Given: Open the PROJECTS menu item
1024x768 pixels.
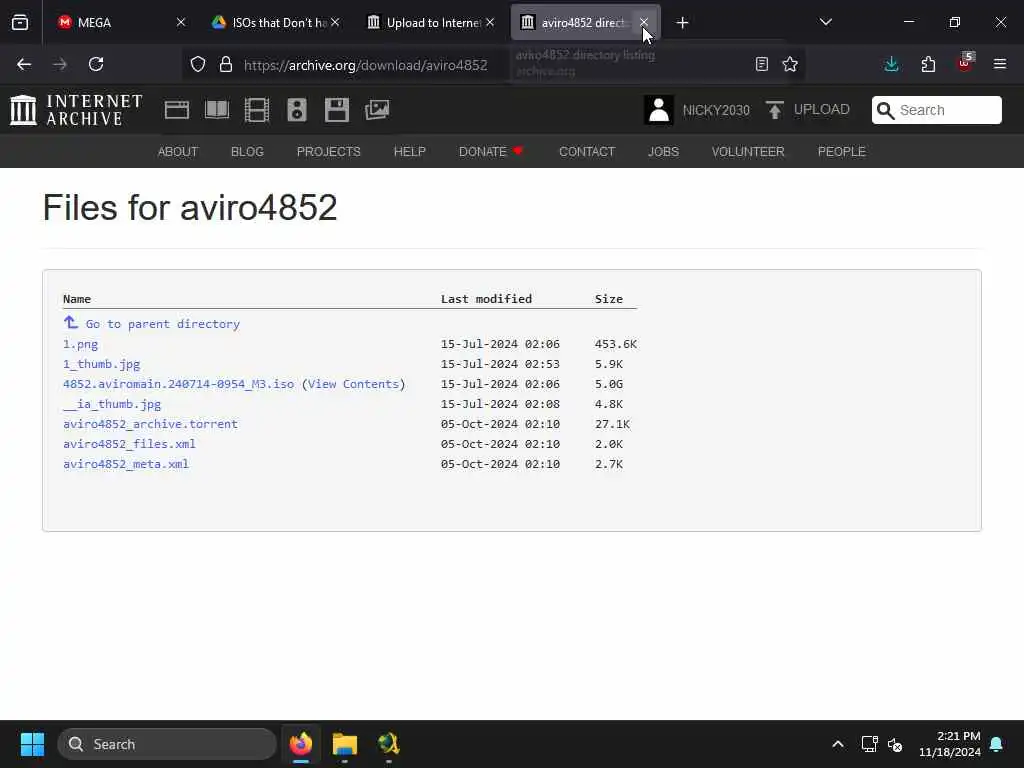Looking at the screenshot, I should point(328,152).
